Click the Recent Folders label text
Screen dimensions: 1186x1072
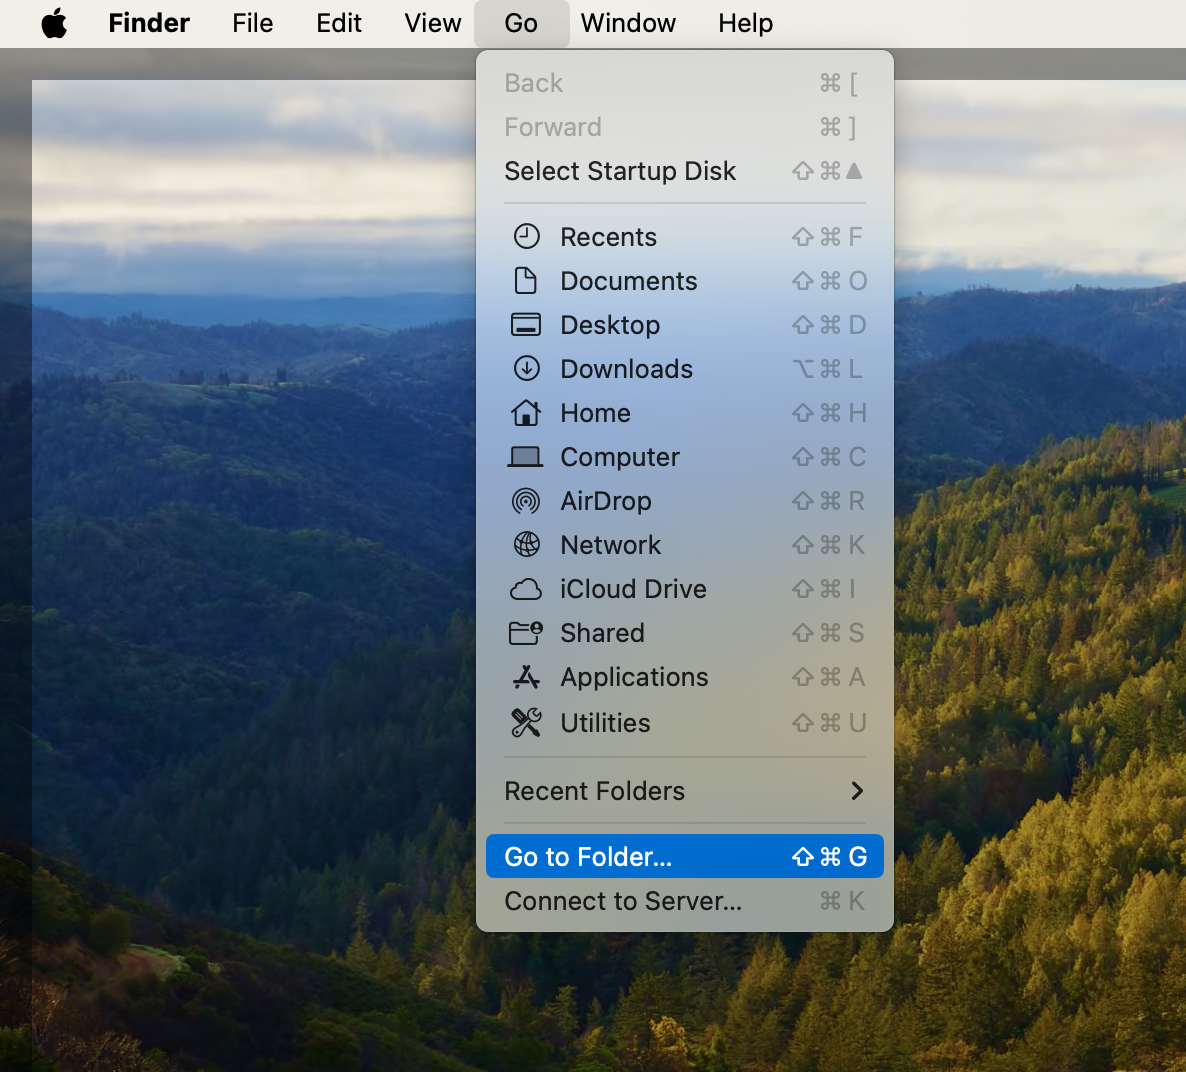[595, 791]
